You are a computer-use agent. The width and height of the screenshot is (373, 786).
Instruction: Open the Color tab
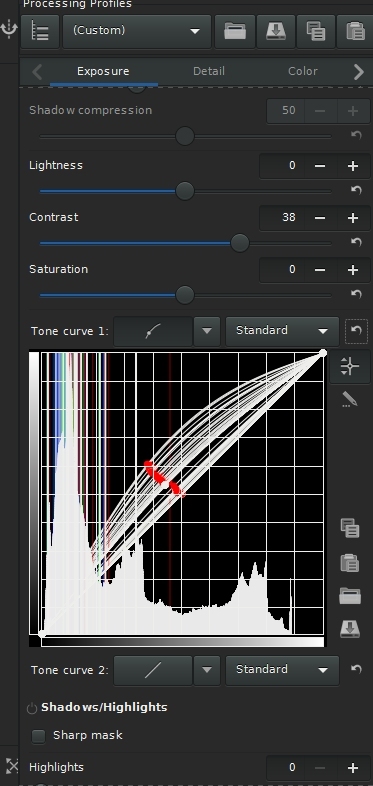tap(302, 71)
